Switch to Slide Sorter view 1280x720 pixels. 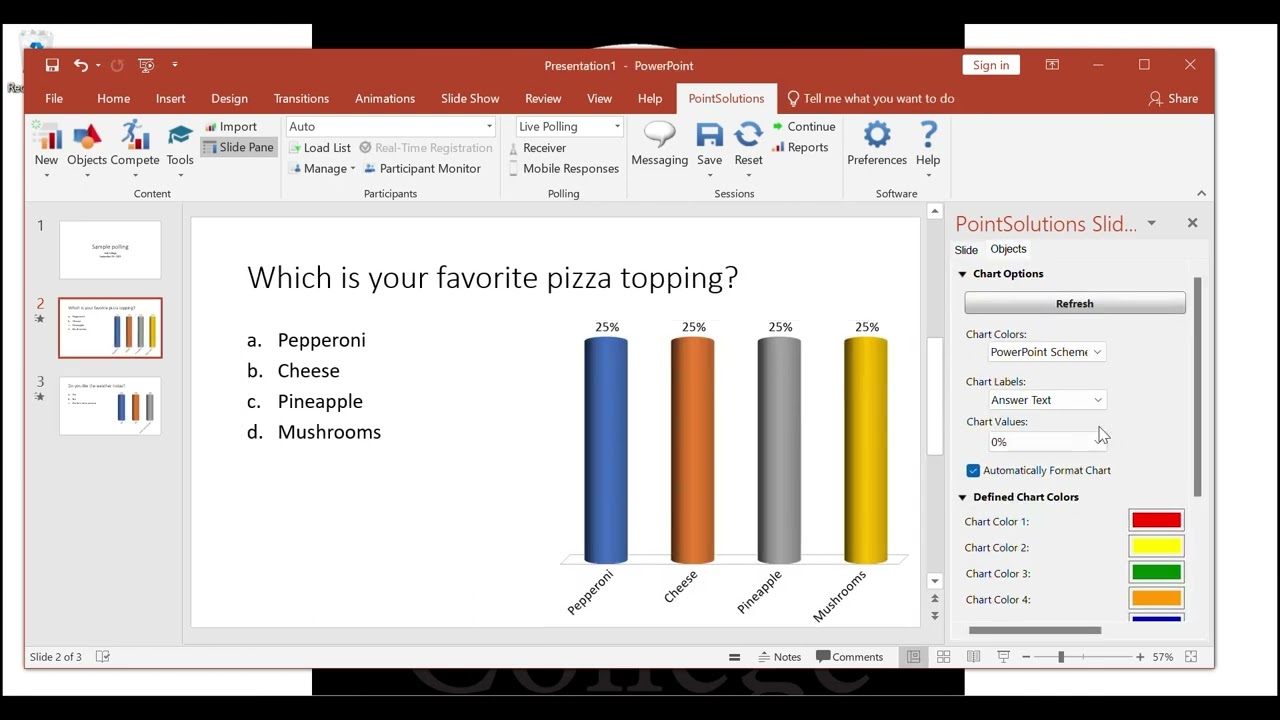pyautogui.click(x=943, y=657)
